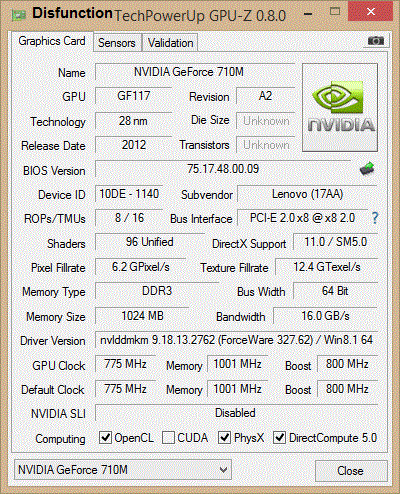
Task: Select NVIDIA GeForce 710M combo box
Action: pyautogui.click(x=123, y=470)
